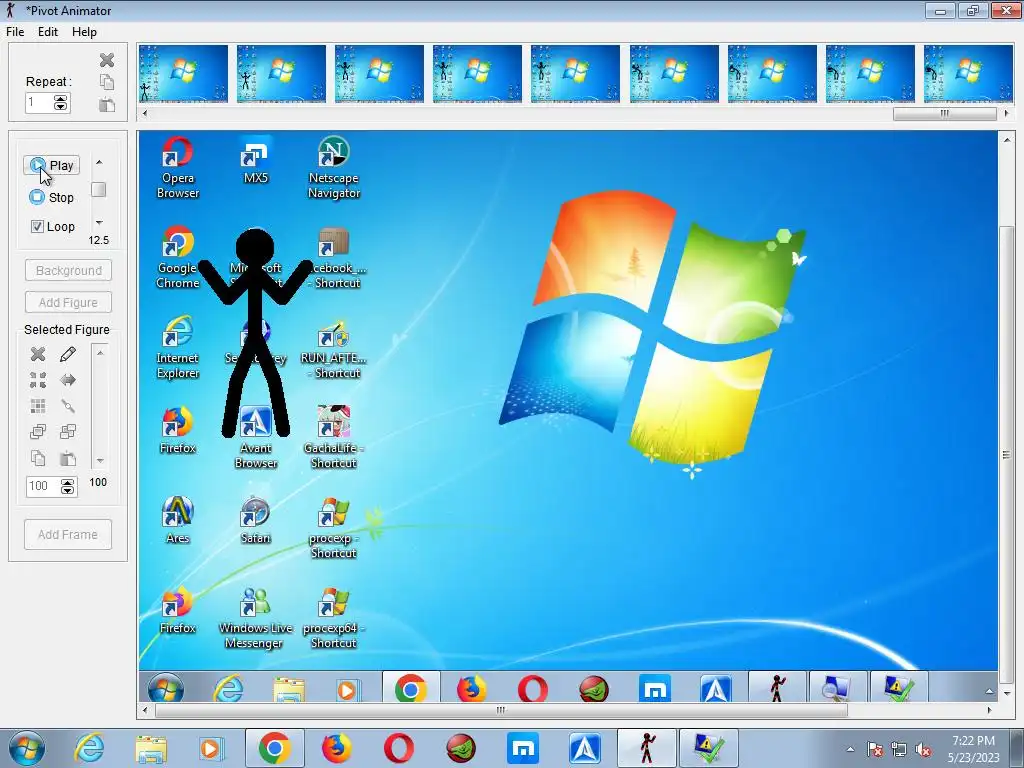Click the black stick figure's head on canvas
The width and height of the screenshot is (1024, 768).
click(255, 249)
